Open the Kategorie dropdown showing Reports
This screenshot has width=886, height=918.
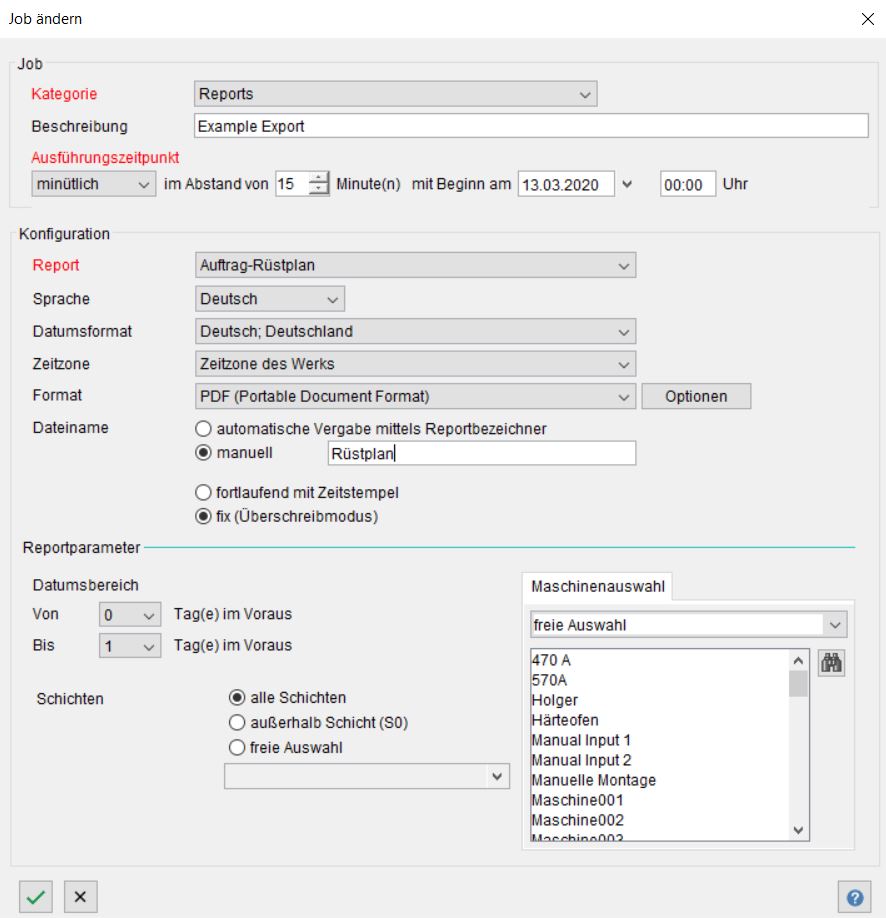pos(395,94)
